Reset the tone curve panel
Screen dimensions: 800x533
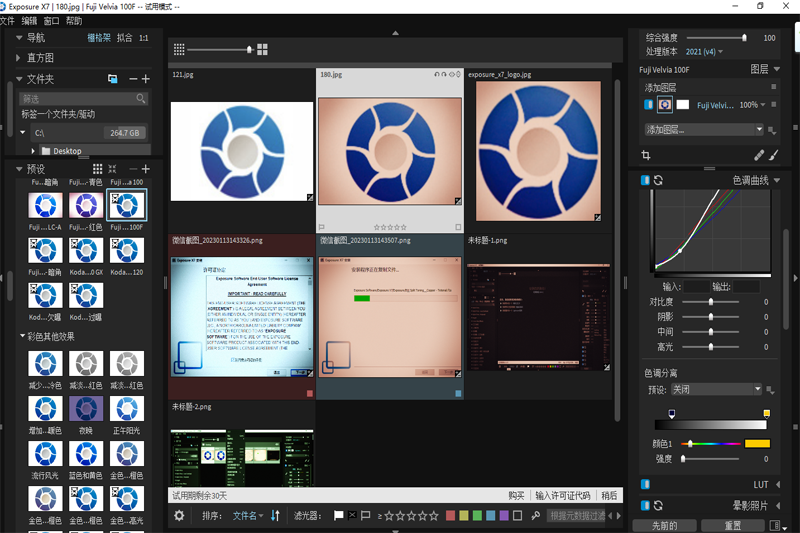pos(659,180)
